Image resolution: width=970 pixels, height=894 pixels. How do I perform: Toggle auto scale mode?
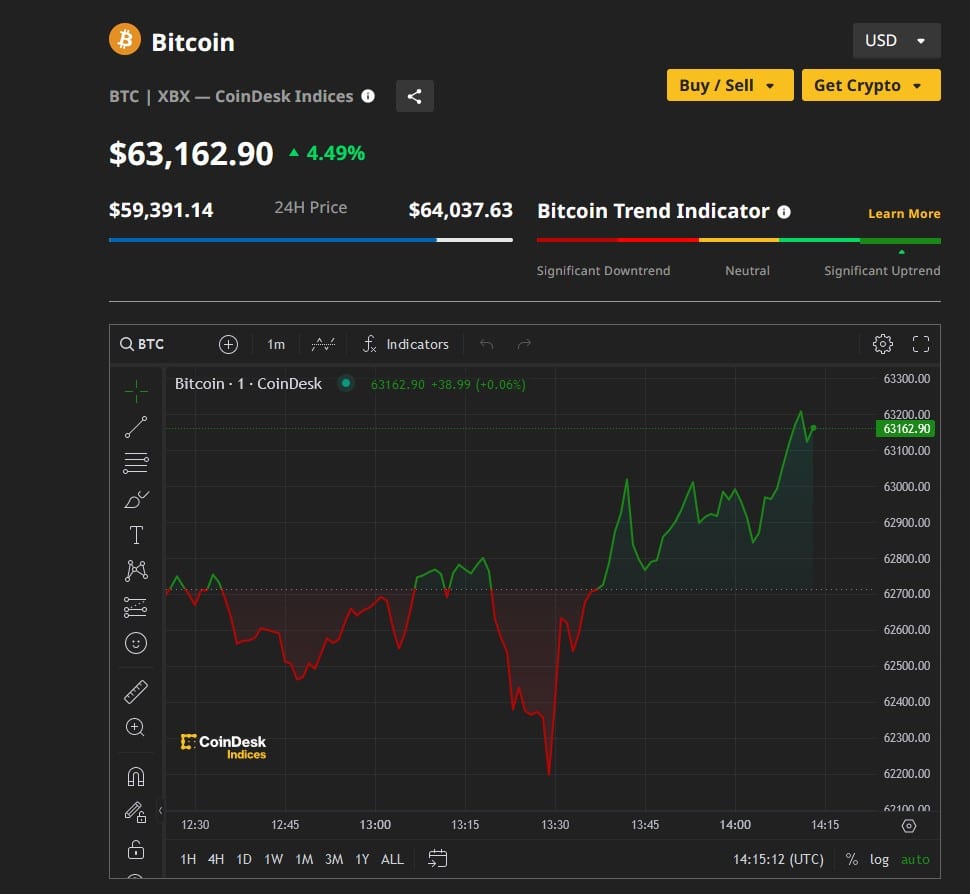(x=915, y=859)
